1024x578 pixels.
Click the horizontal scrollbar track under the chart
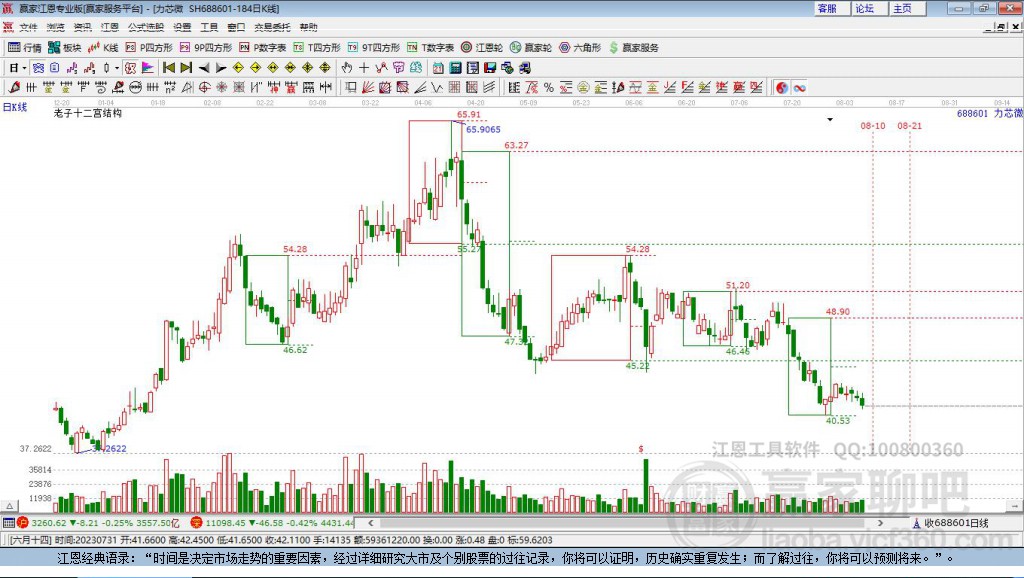tap(625, 522)
